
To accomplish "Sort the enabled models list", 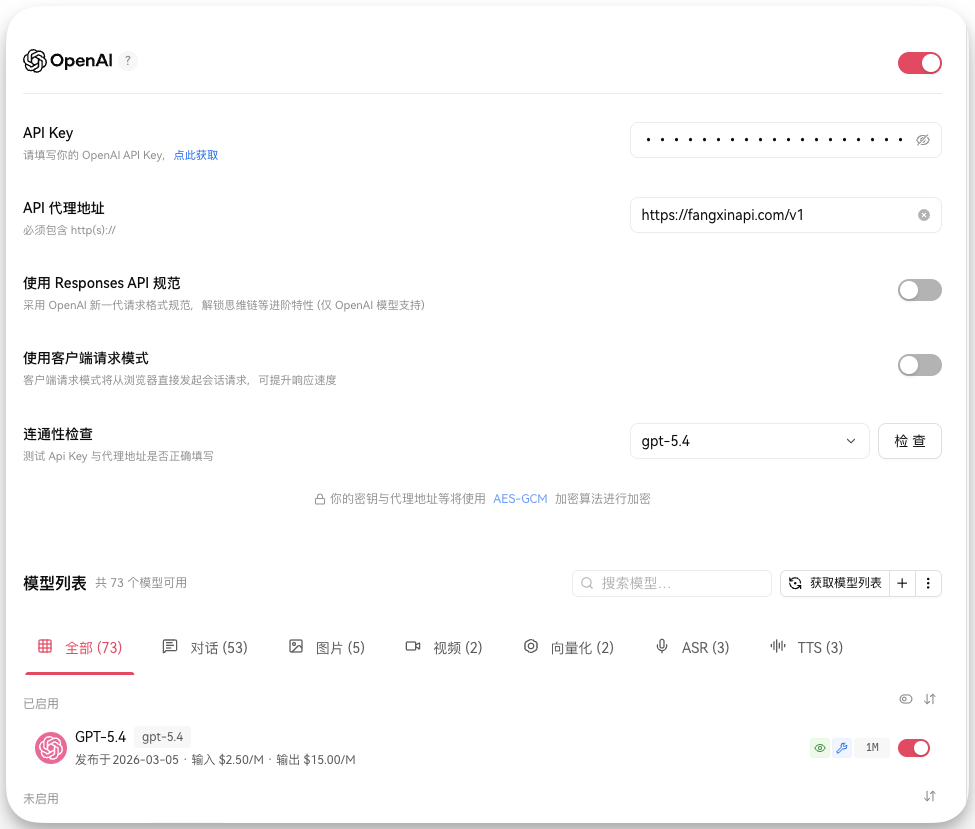I will tap(930, 699).
